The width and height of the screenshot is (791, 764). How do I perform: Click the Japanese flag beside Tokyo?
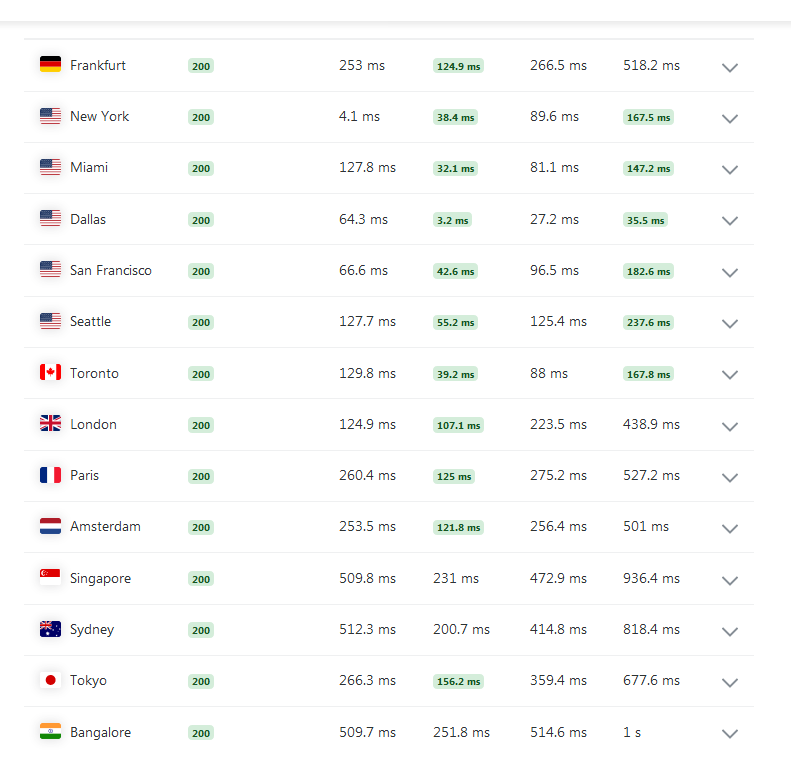pyautogui.click(x=50, y=680)
